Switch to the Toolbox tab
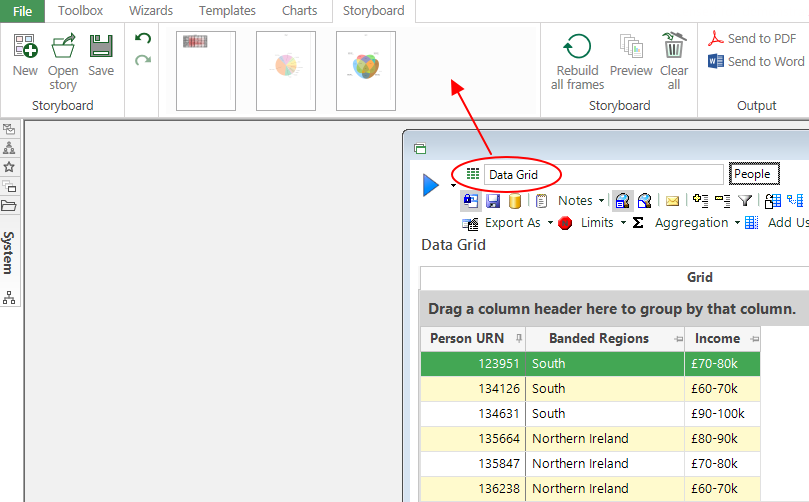Screen dimensions: 809x502 pyautogui.click(x=80, y=11)
